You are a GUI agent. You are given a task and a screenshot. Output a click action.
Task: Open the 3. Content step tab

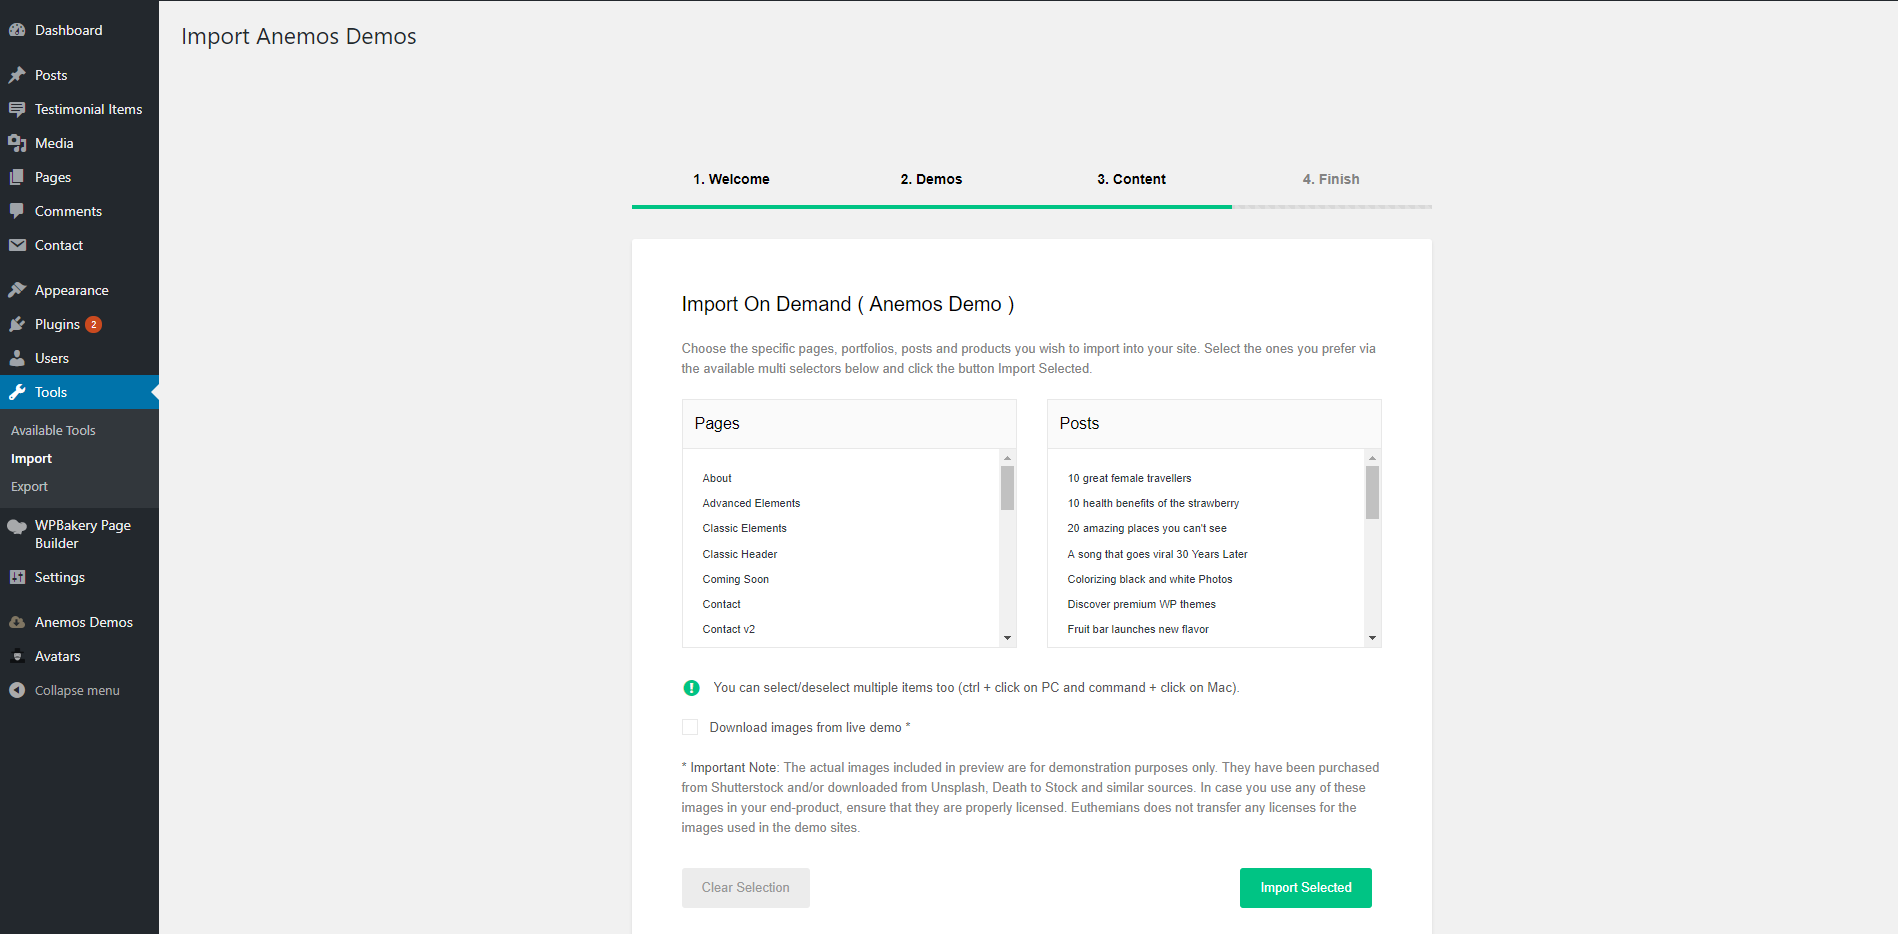[x=1131, y=179]
